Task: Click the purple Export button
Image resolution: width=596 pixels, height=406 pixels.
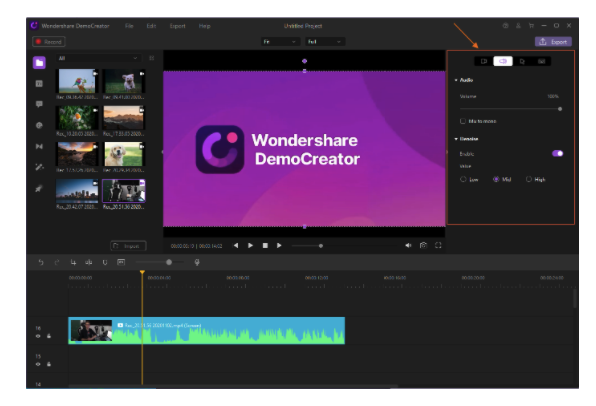Action: tap(553, 42)
